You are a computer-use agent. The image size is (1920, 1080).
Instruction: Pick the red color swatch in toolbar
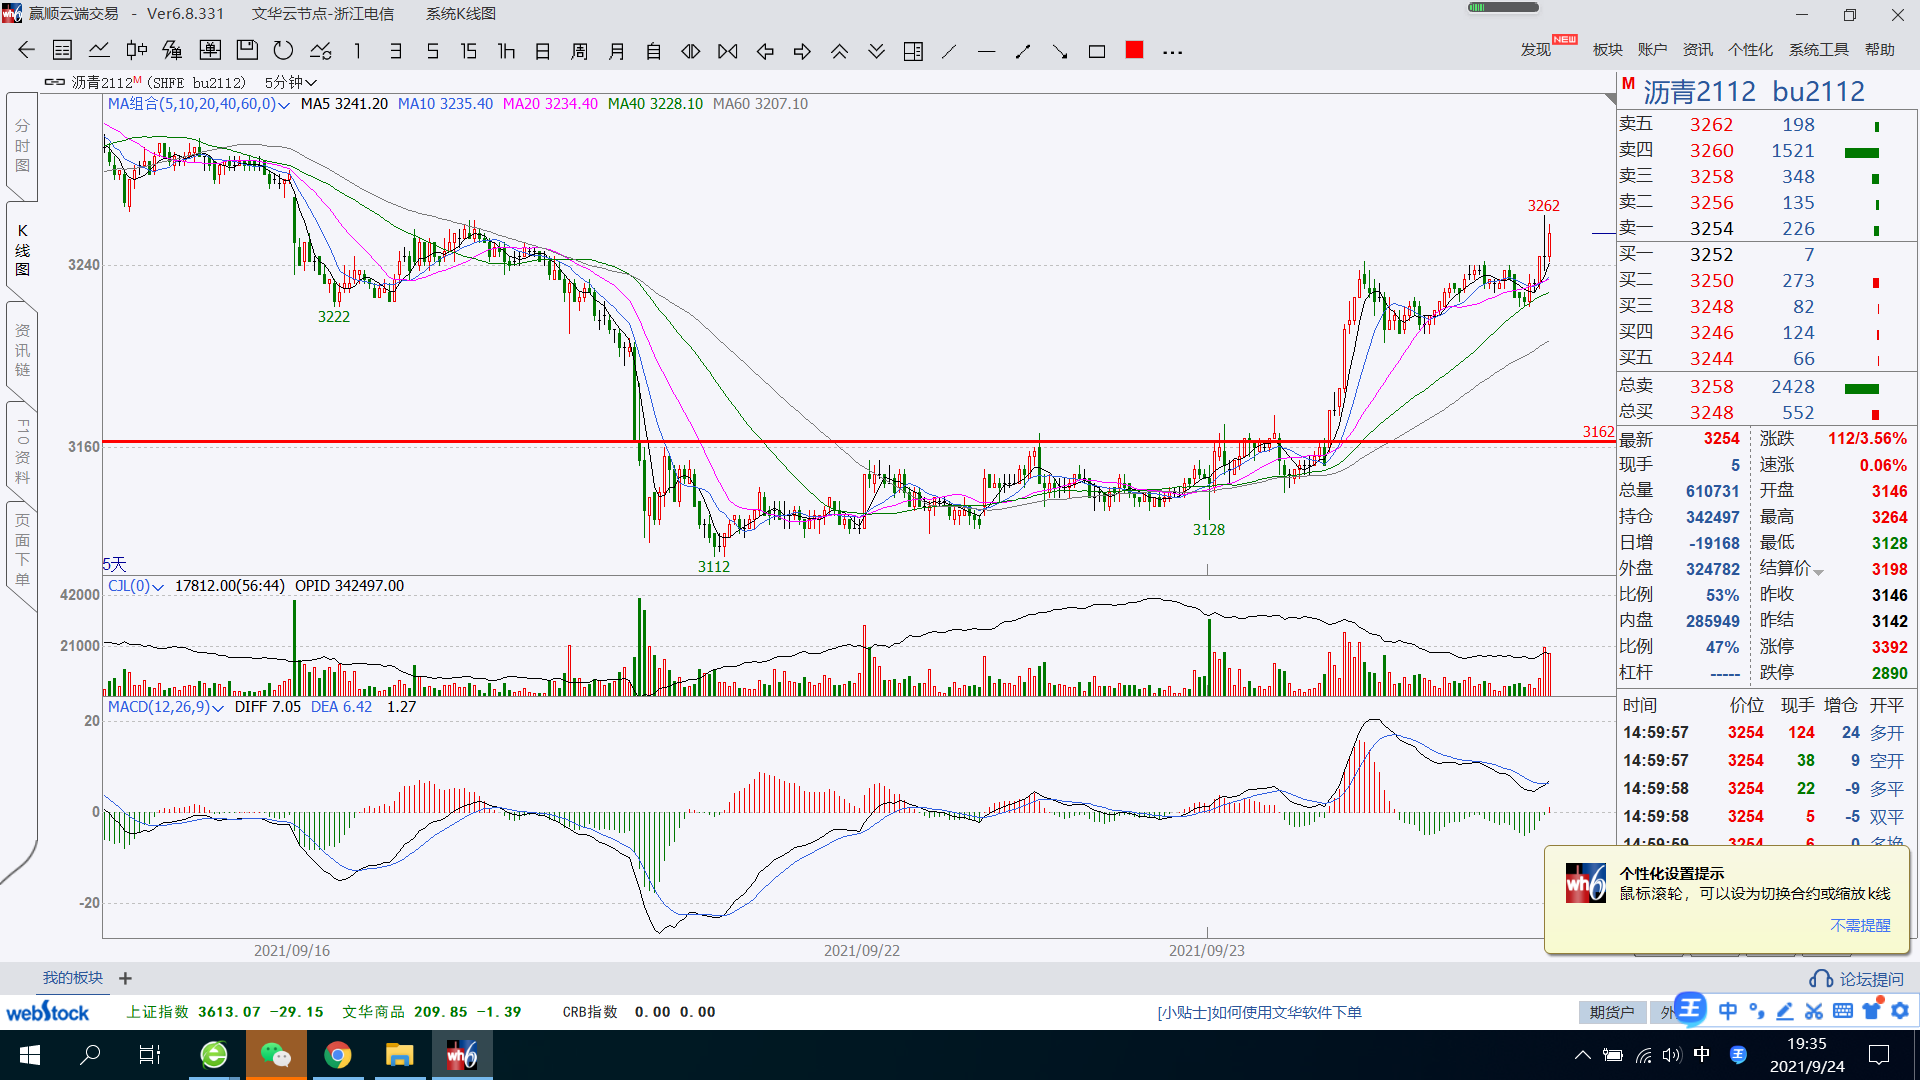[1134, 50]
